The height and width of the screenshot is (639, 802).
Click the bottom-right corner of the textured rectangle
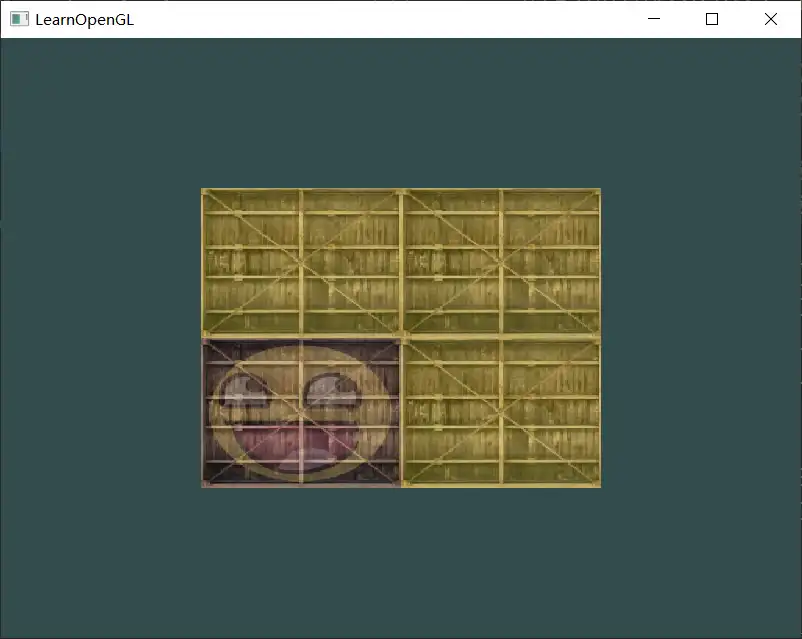pos(599,486)
